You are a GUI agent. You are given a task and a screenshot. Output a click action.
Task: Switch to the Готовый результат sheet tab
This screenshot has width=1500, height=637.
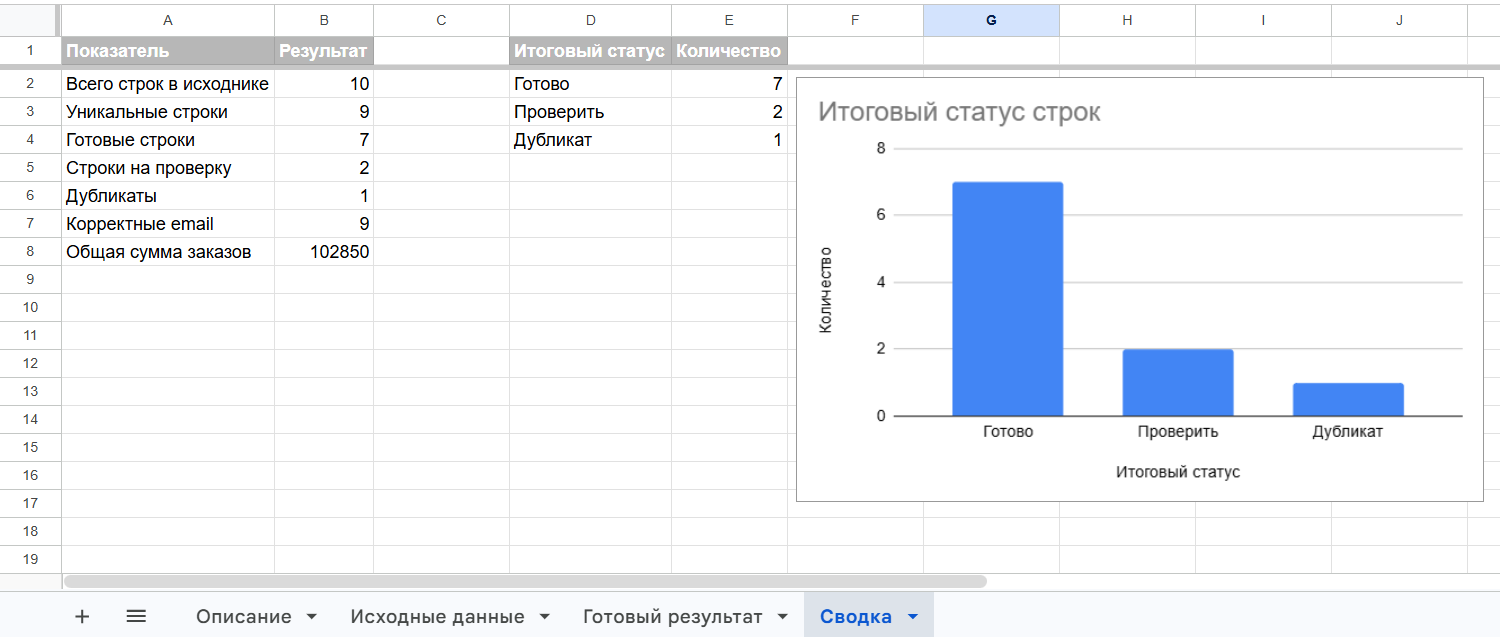(672, 617)
